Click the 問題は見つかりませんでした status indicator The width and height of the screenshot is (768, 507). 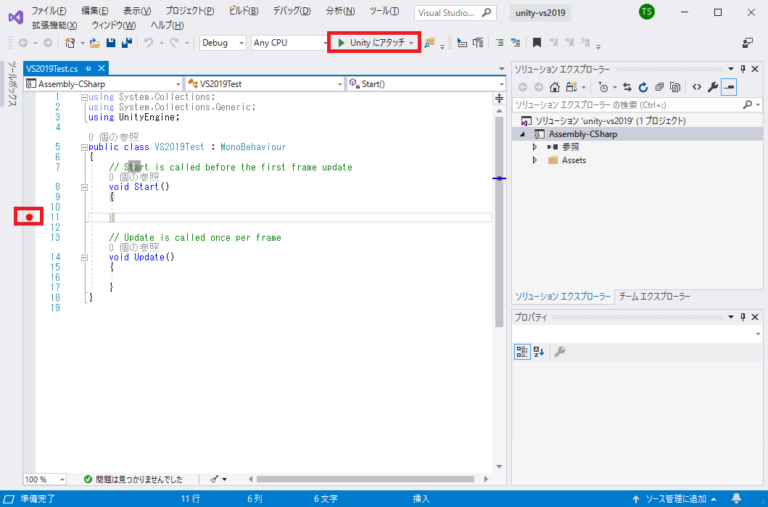click(x=133, y=479)
